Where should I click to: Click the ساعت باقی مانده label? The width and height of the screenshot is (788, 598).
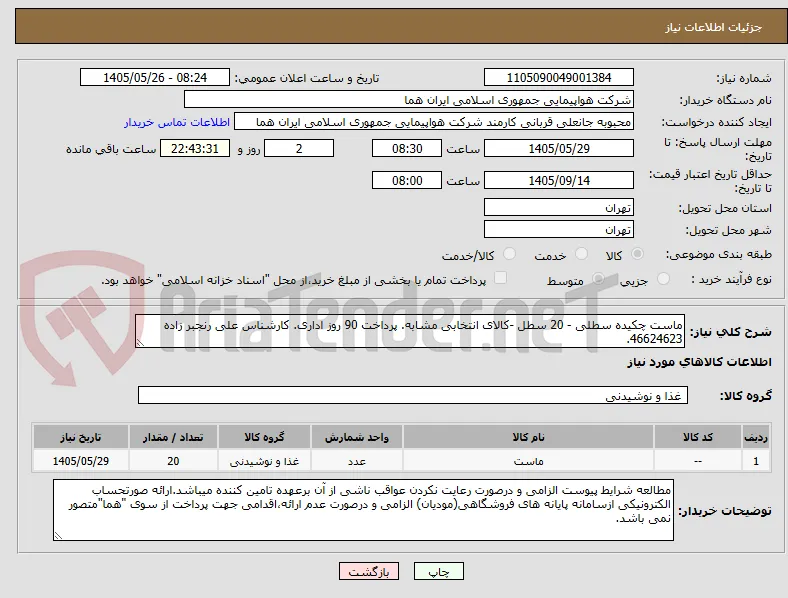tap(111, 149)
